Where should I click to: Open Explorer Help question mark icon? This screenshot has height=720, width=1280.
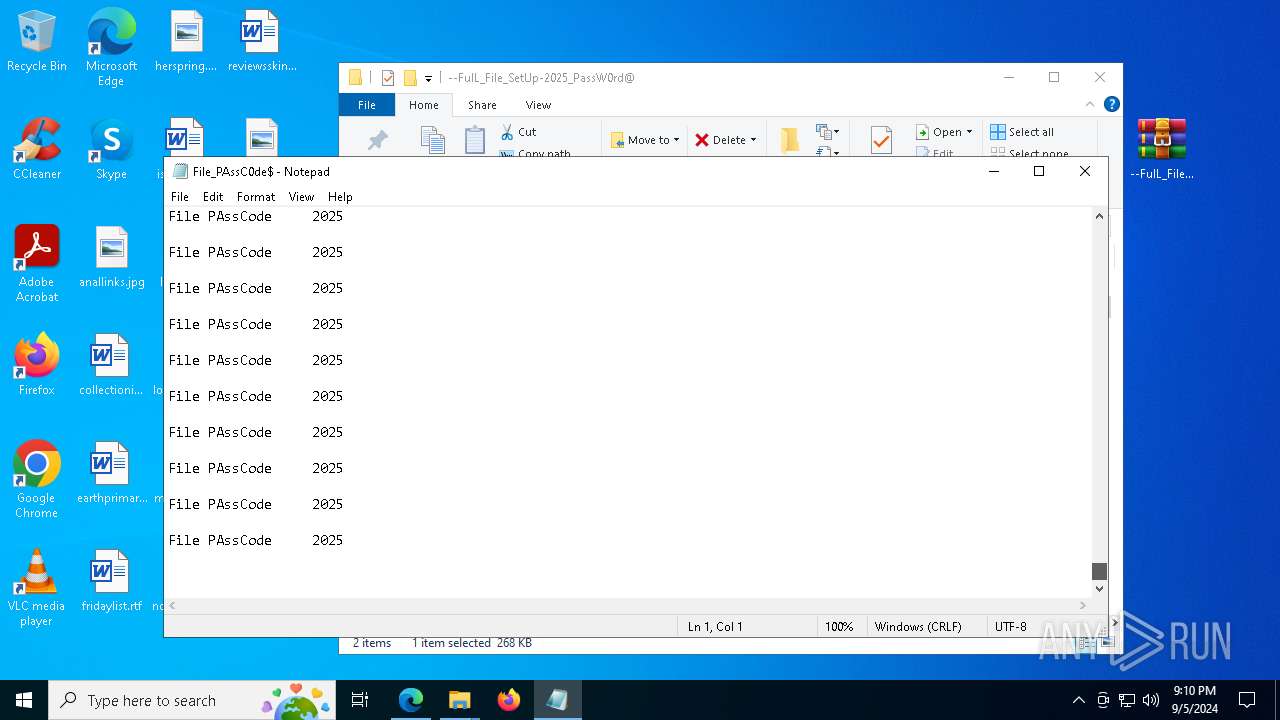pyautogui.click(x=1111, y=104)
